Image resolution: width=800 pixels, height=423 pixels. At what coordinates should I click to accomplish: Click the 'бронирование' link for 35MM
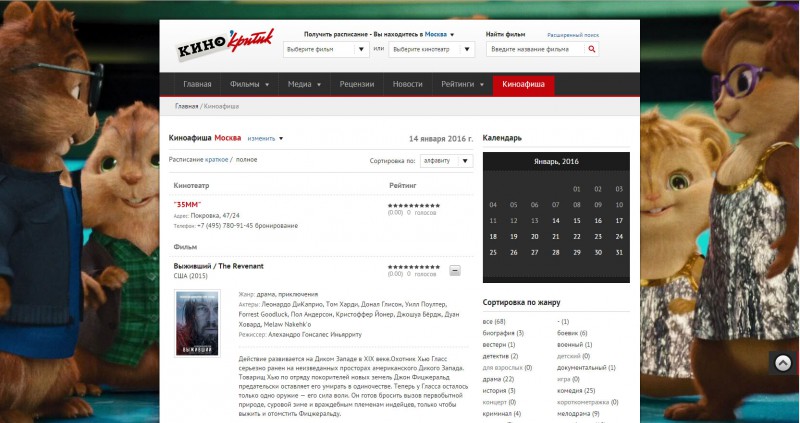[x=277, y=226]
